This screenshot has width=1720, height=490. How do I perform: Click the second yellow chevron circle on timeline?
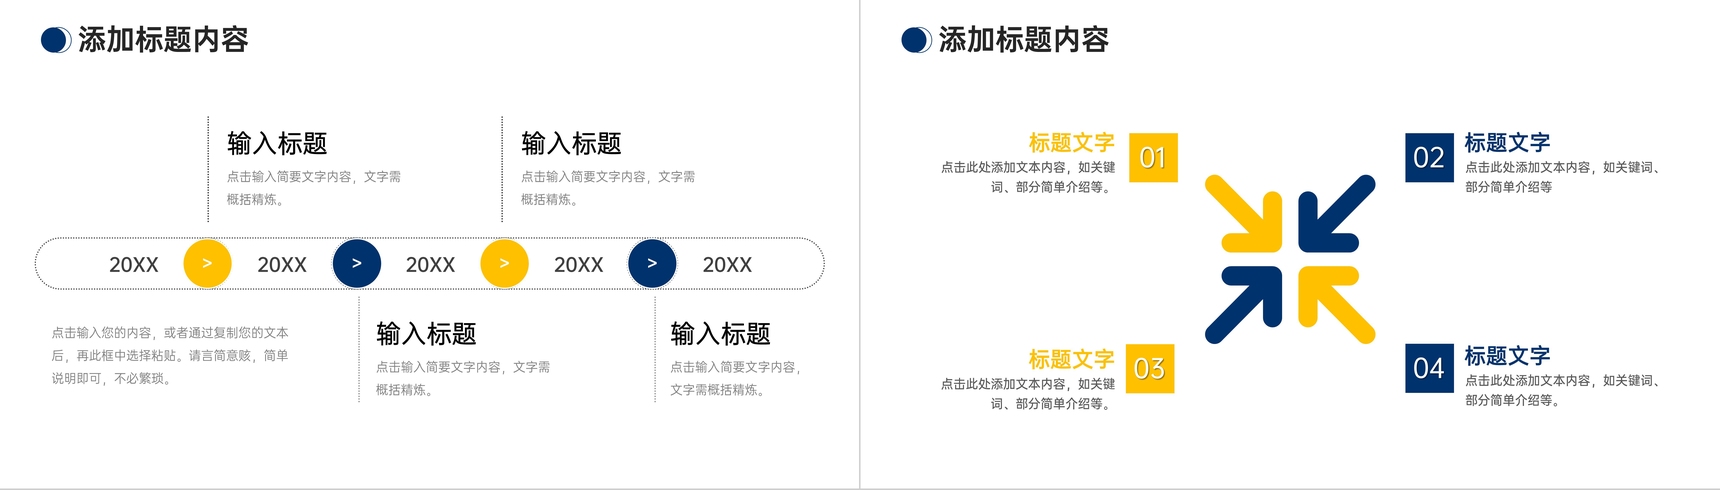pos(504,264)
